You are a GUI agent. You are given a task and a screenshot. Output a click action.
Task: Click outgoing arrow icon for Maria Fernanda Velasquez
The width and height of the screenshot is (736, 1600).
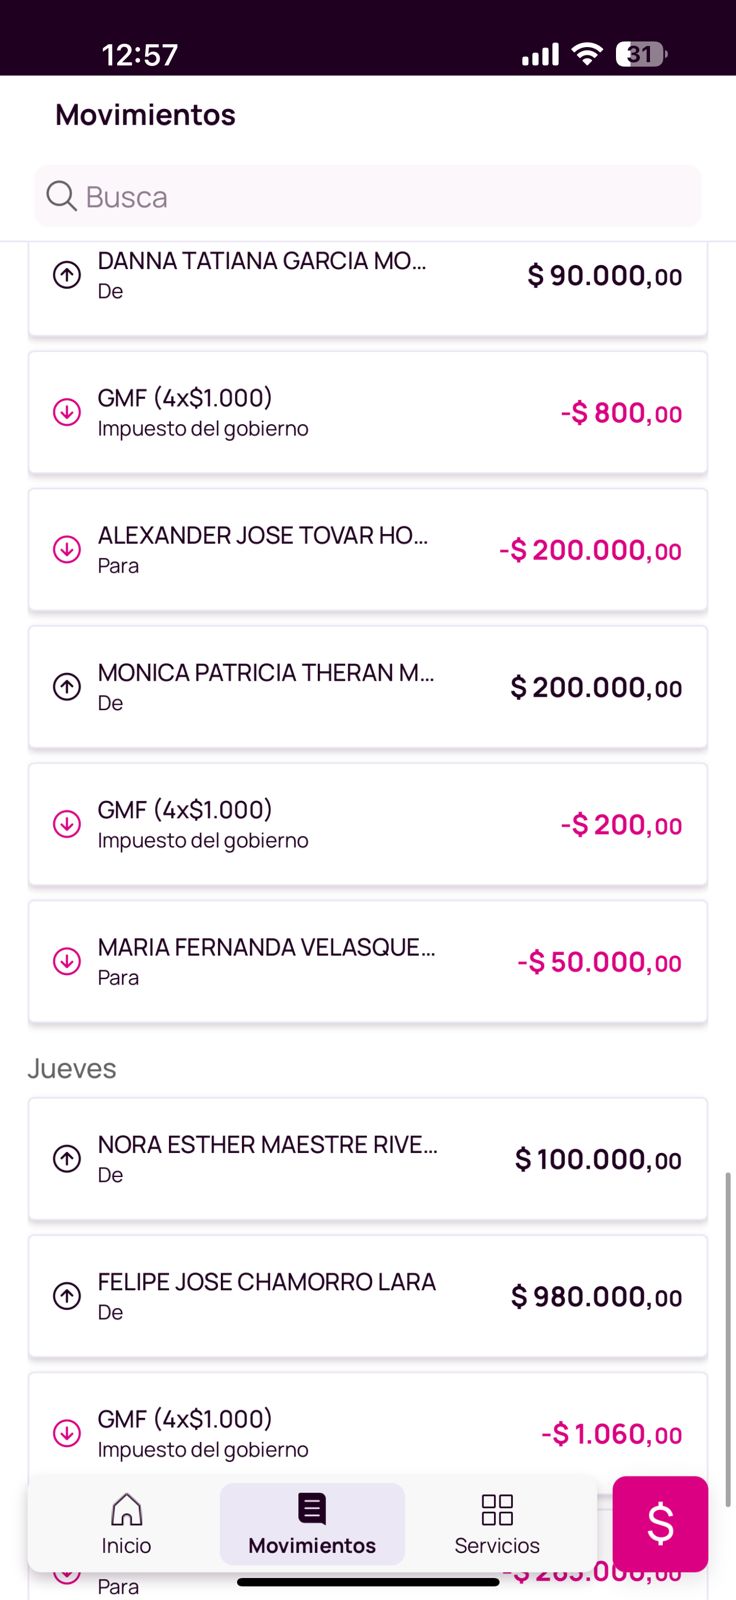[x=67, y=961]
